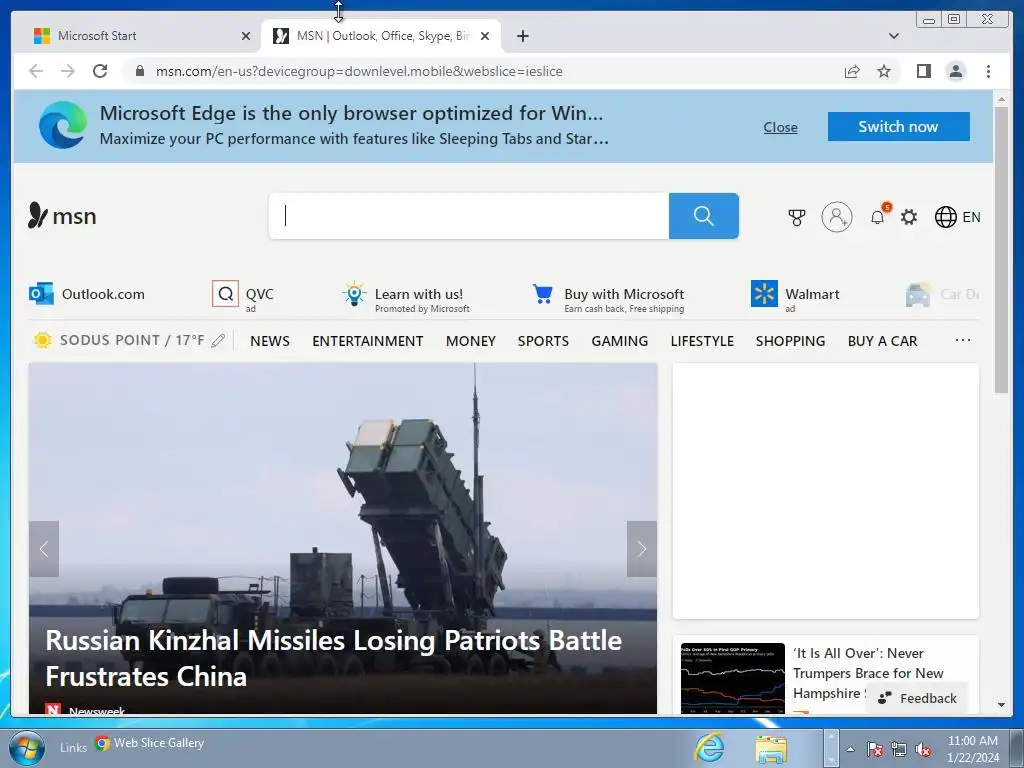Focus the MSN search box

(x=469, y=216)
